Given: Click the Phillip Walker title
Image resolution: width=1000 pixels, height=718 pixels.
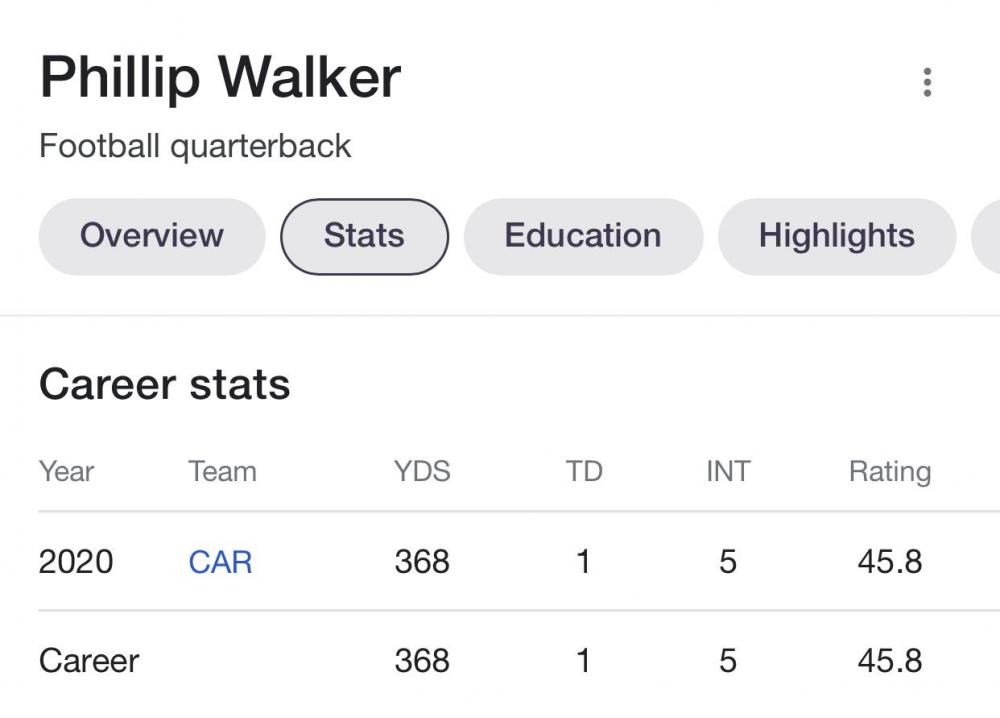Looking at the screenshot, I should pos(220,78).
